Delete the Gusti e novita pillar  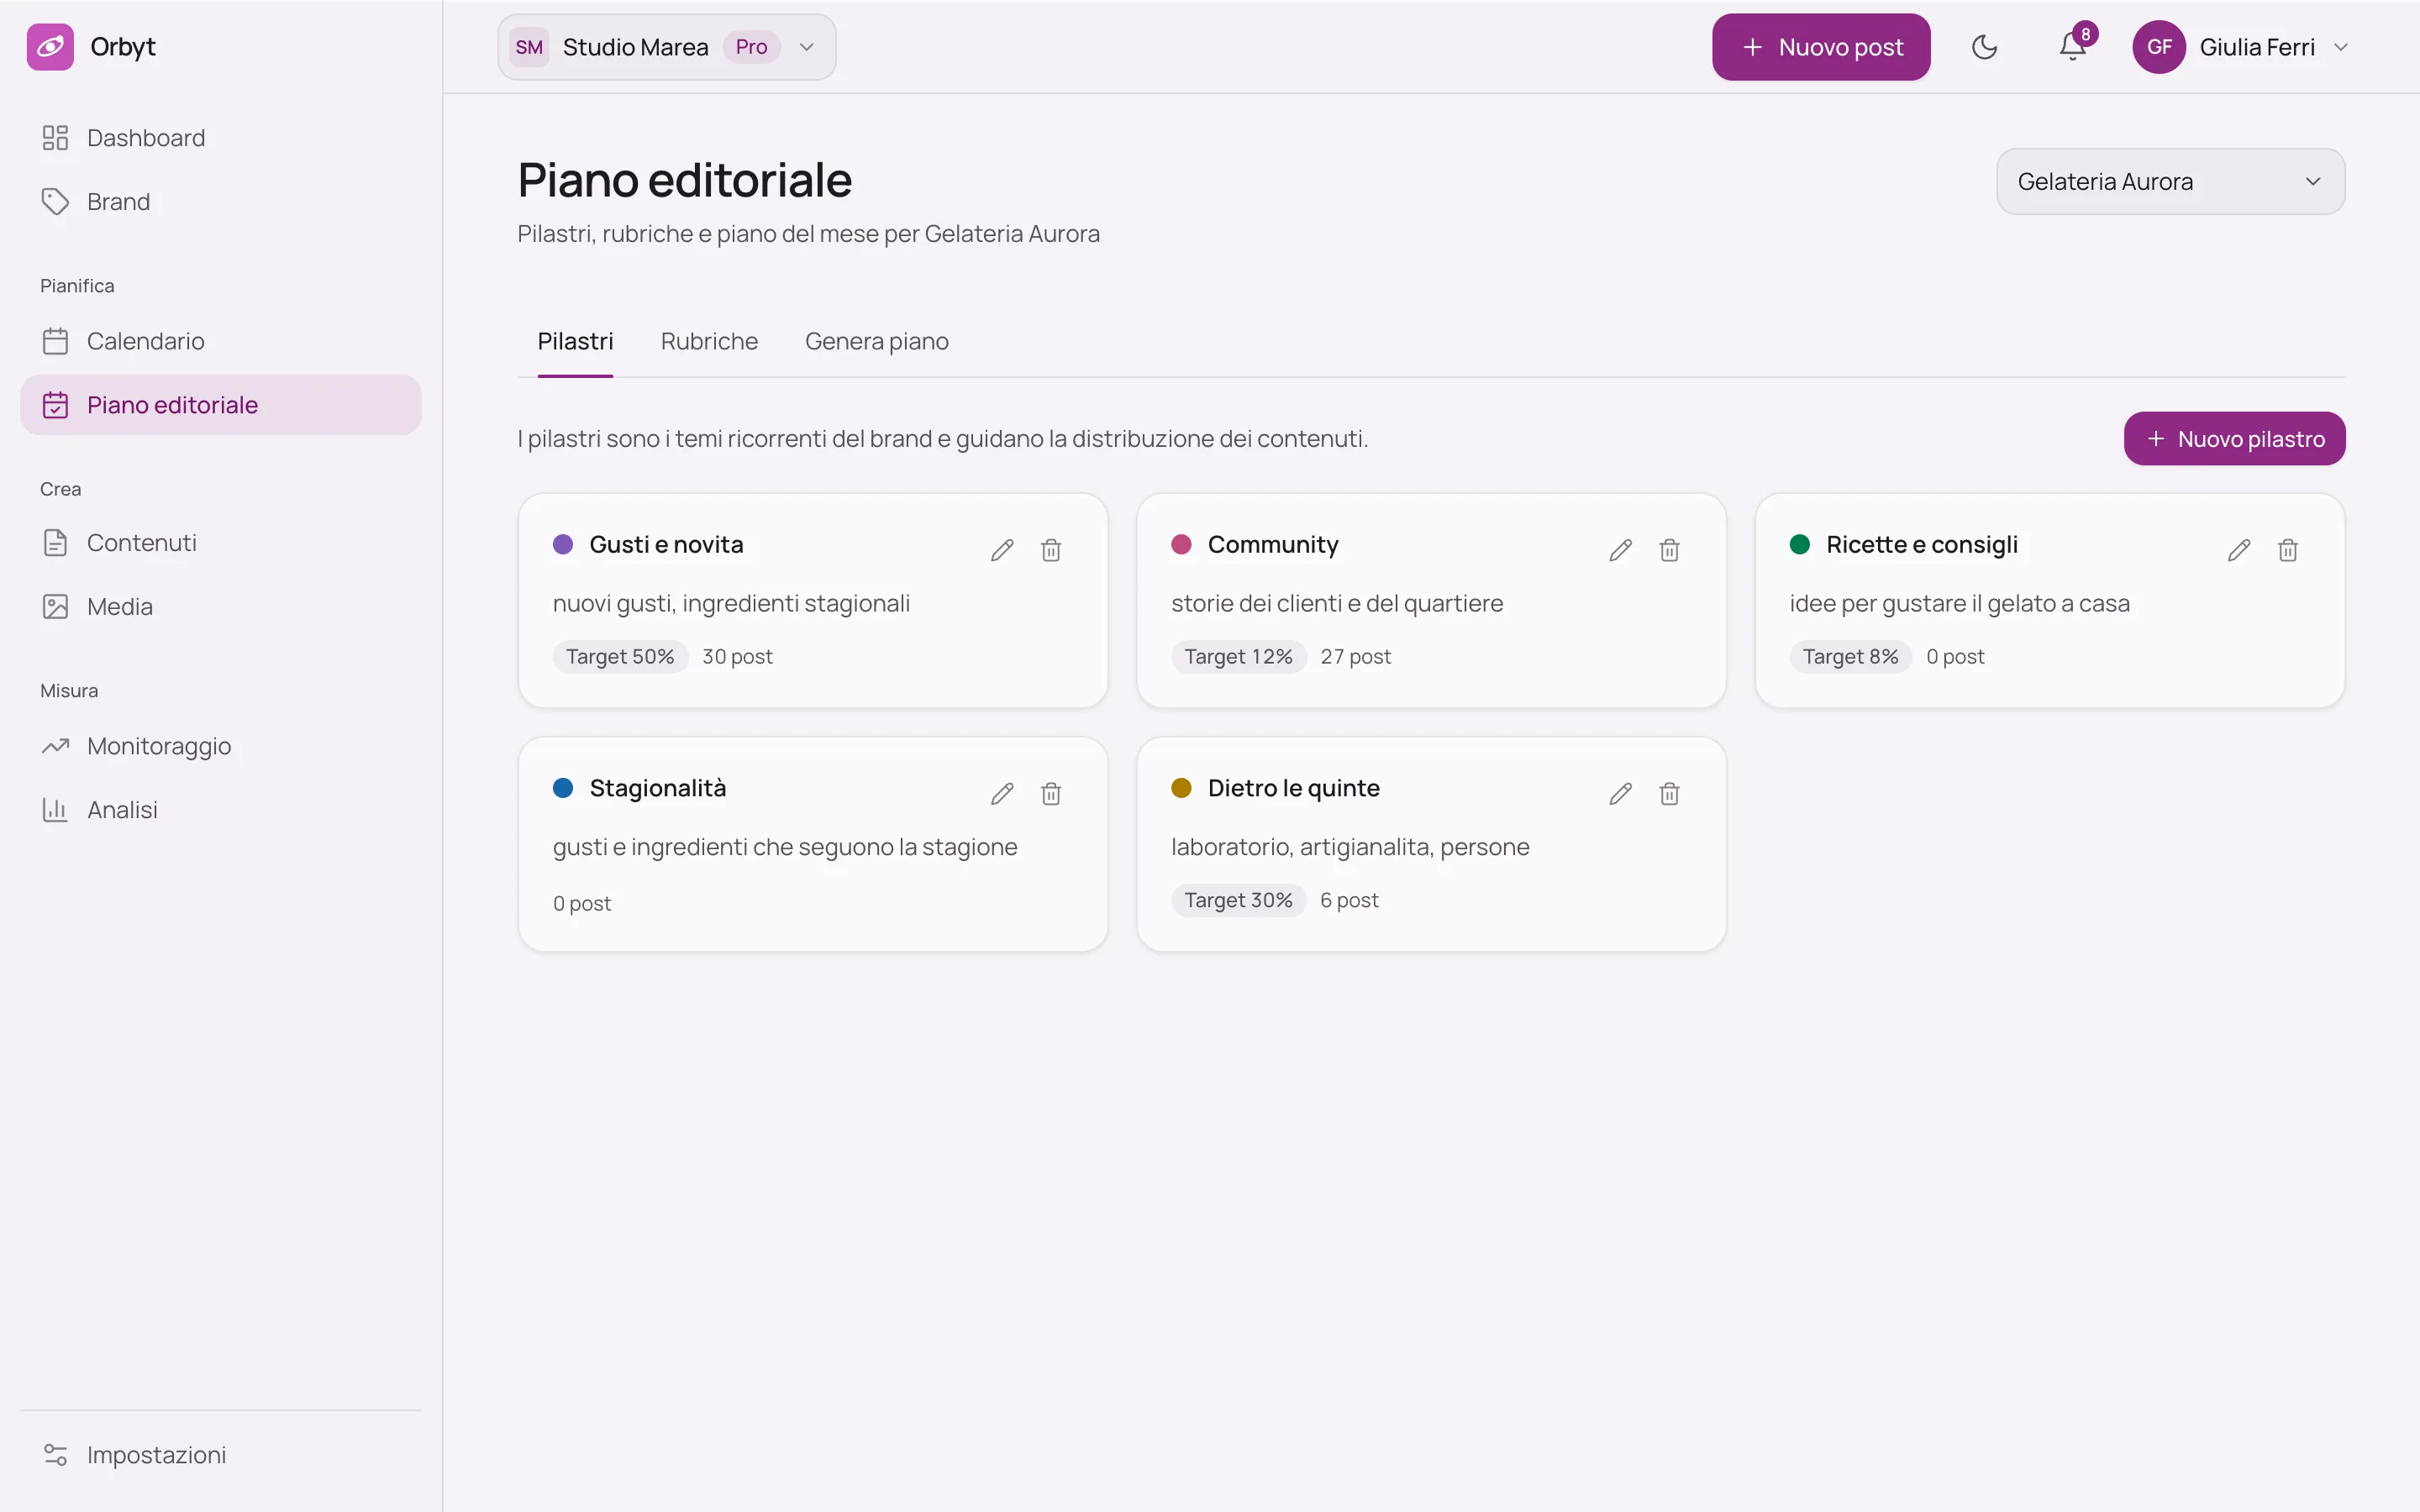1051,550
